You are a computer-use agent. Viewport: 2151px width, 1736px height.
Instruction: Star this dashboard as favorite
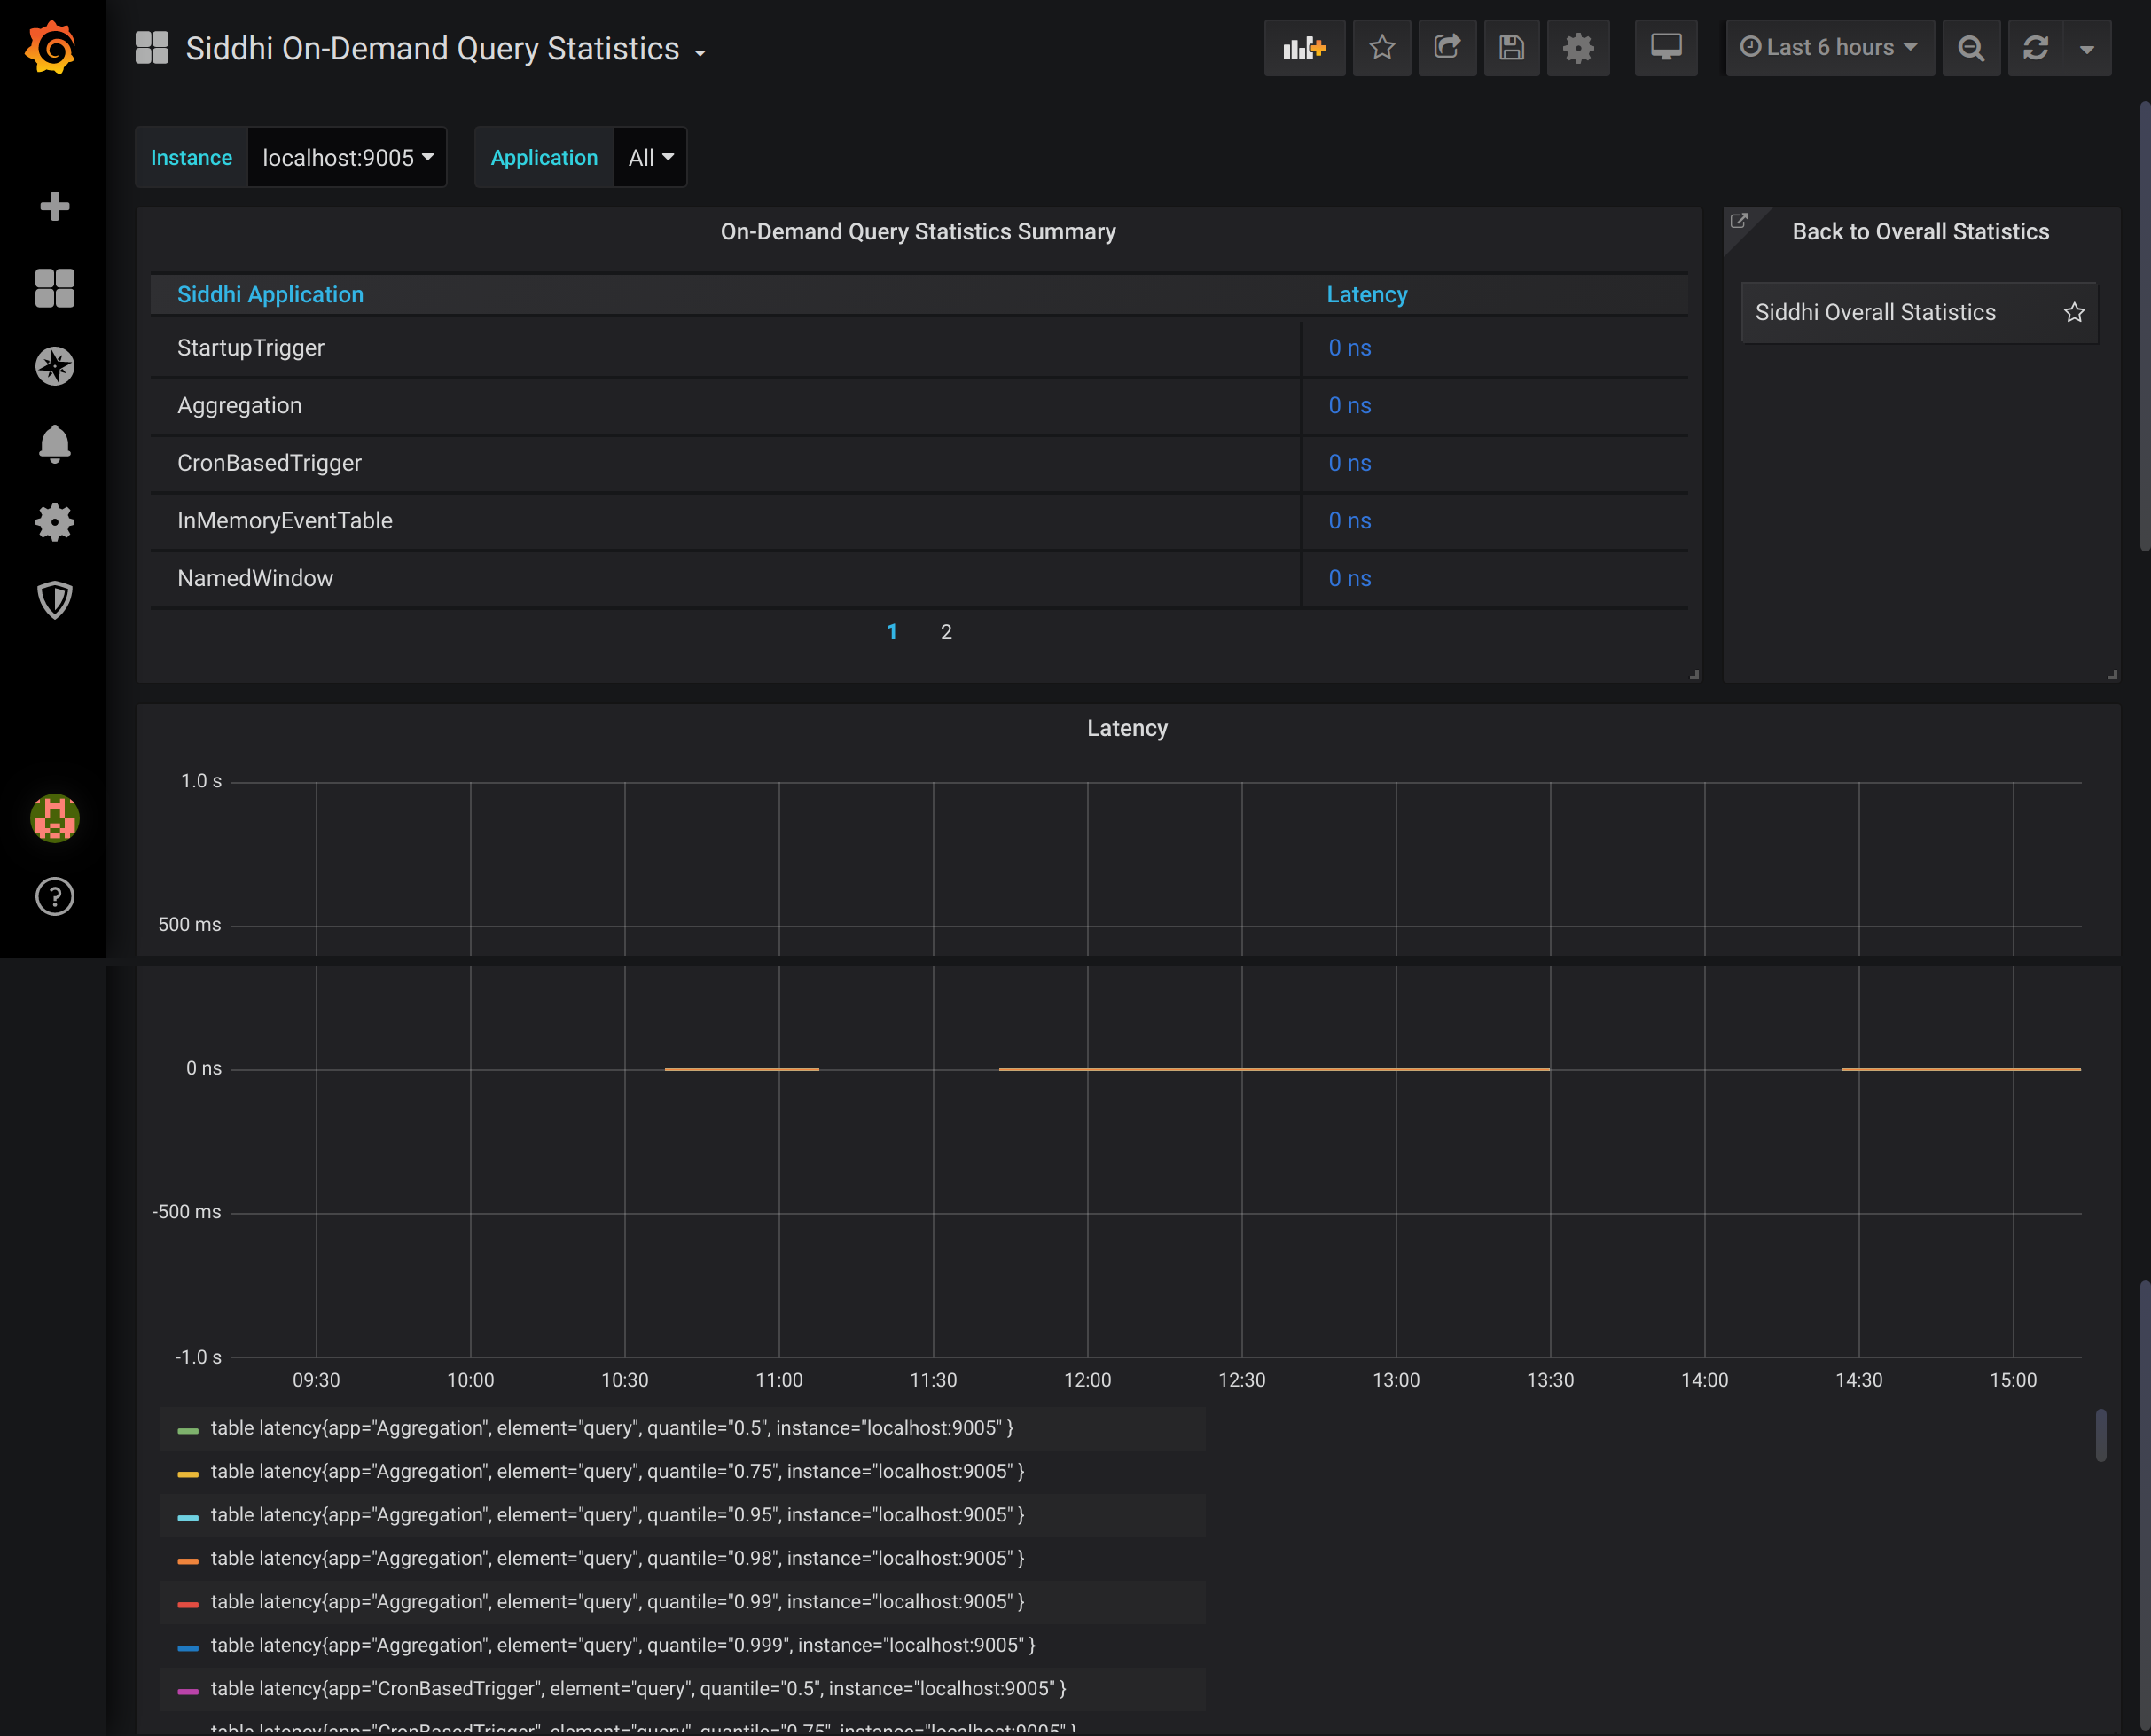(1382, 47)
